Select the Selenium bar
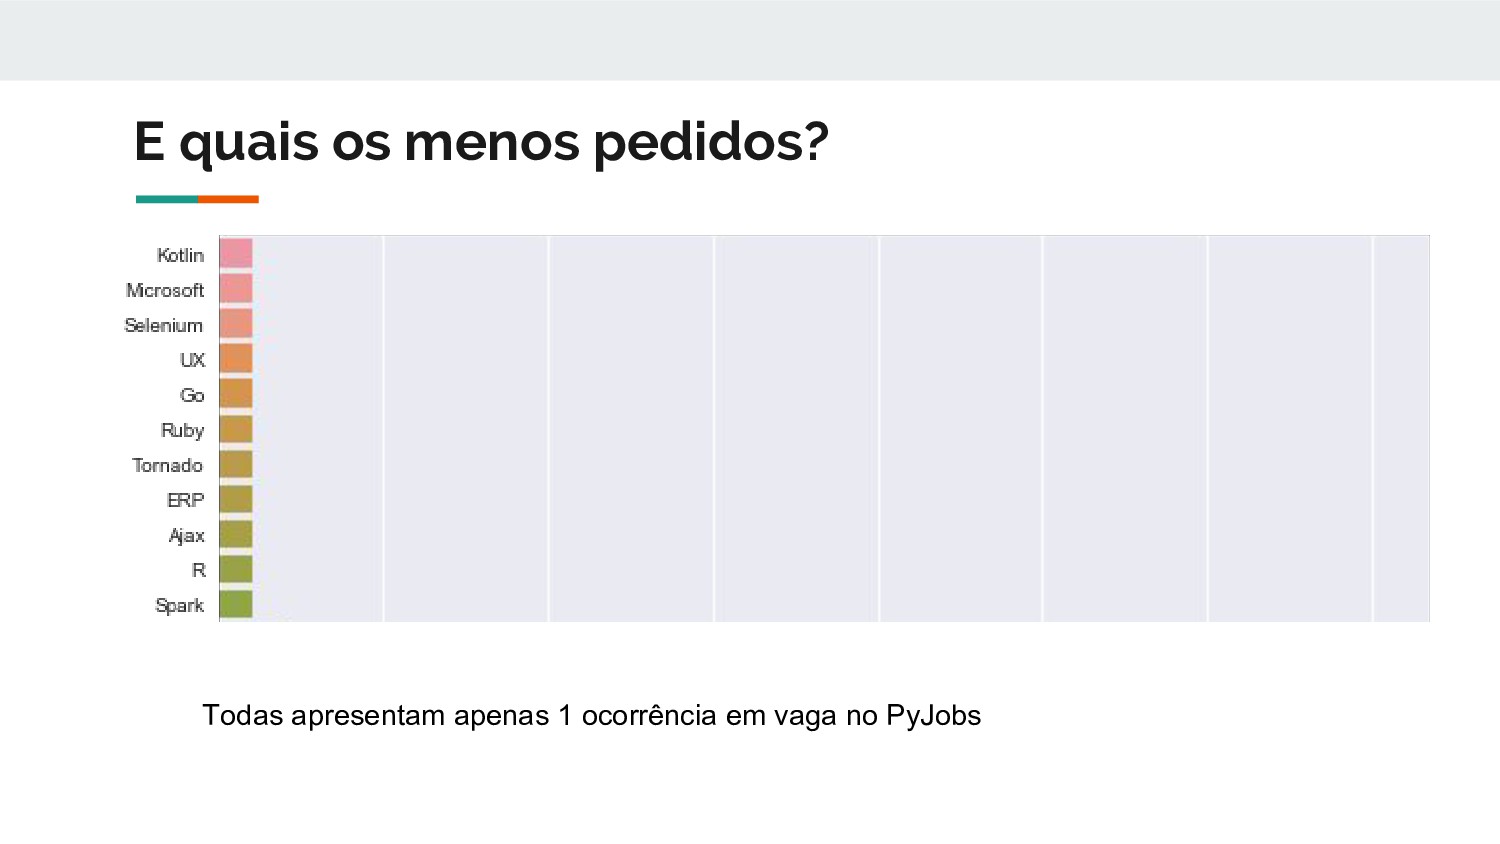 236,324
